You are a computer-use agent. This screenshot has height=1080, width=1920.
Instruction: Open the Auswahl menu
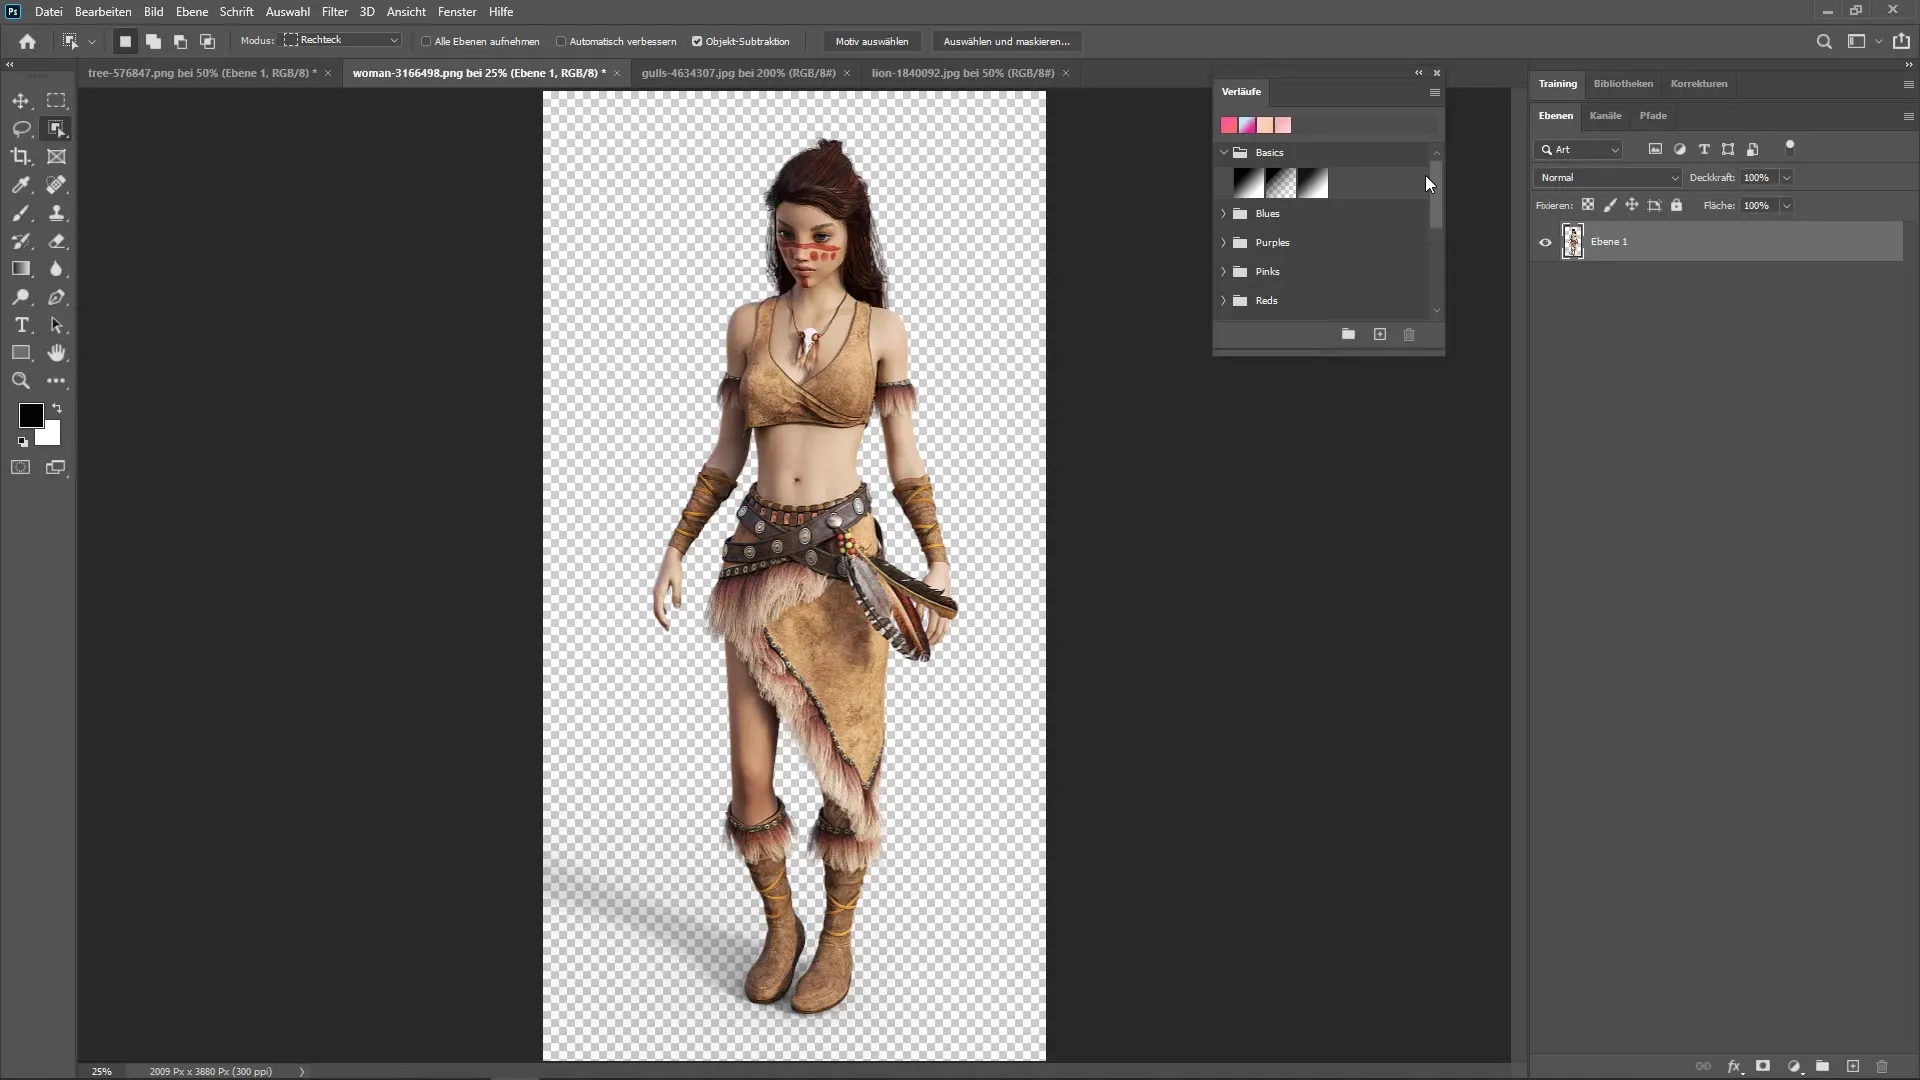[288, 12]
